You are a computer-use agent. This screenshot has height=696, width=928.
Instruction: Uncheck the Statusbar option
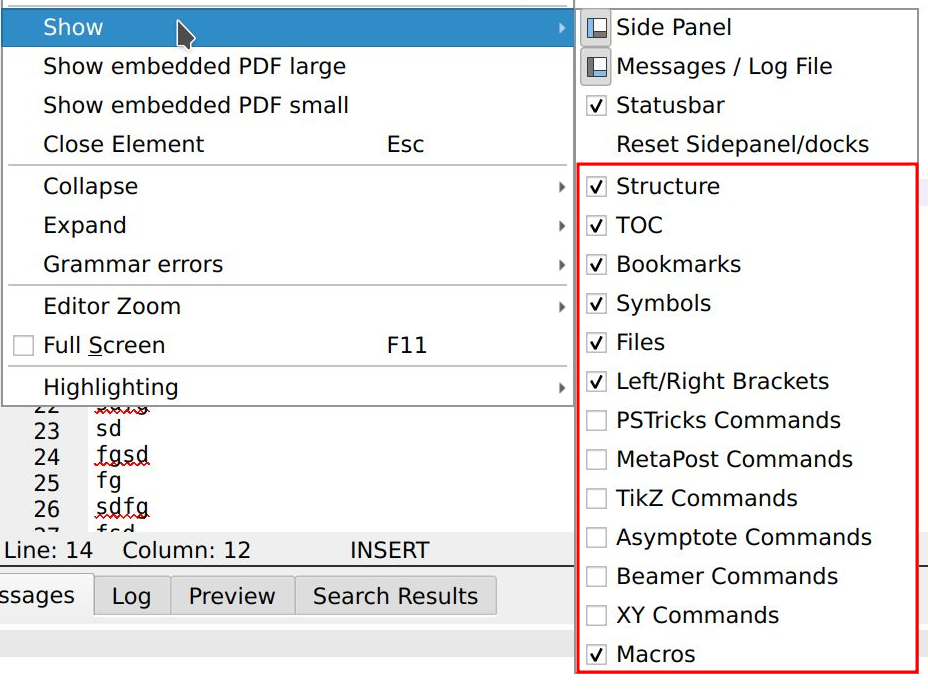pos(597,106)
